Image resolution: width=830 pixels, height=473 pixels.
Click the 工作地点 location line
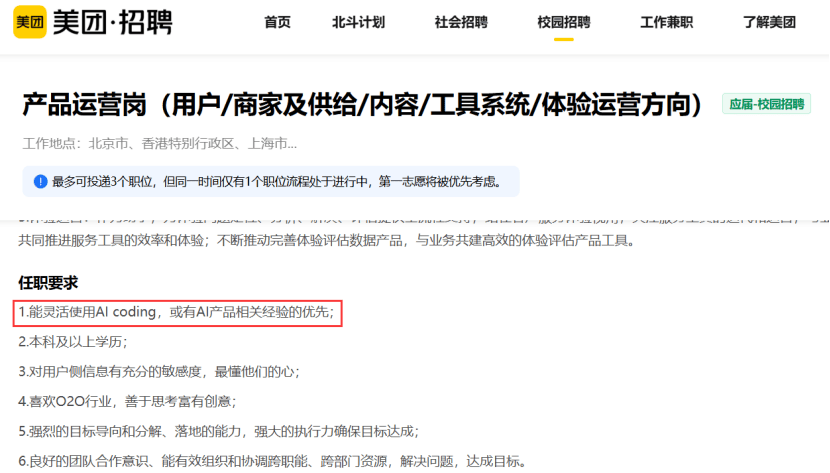[159, 143]
